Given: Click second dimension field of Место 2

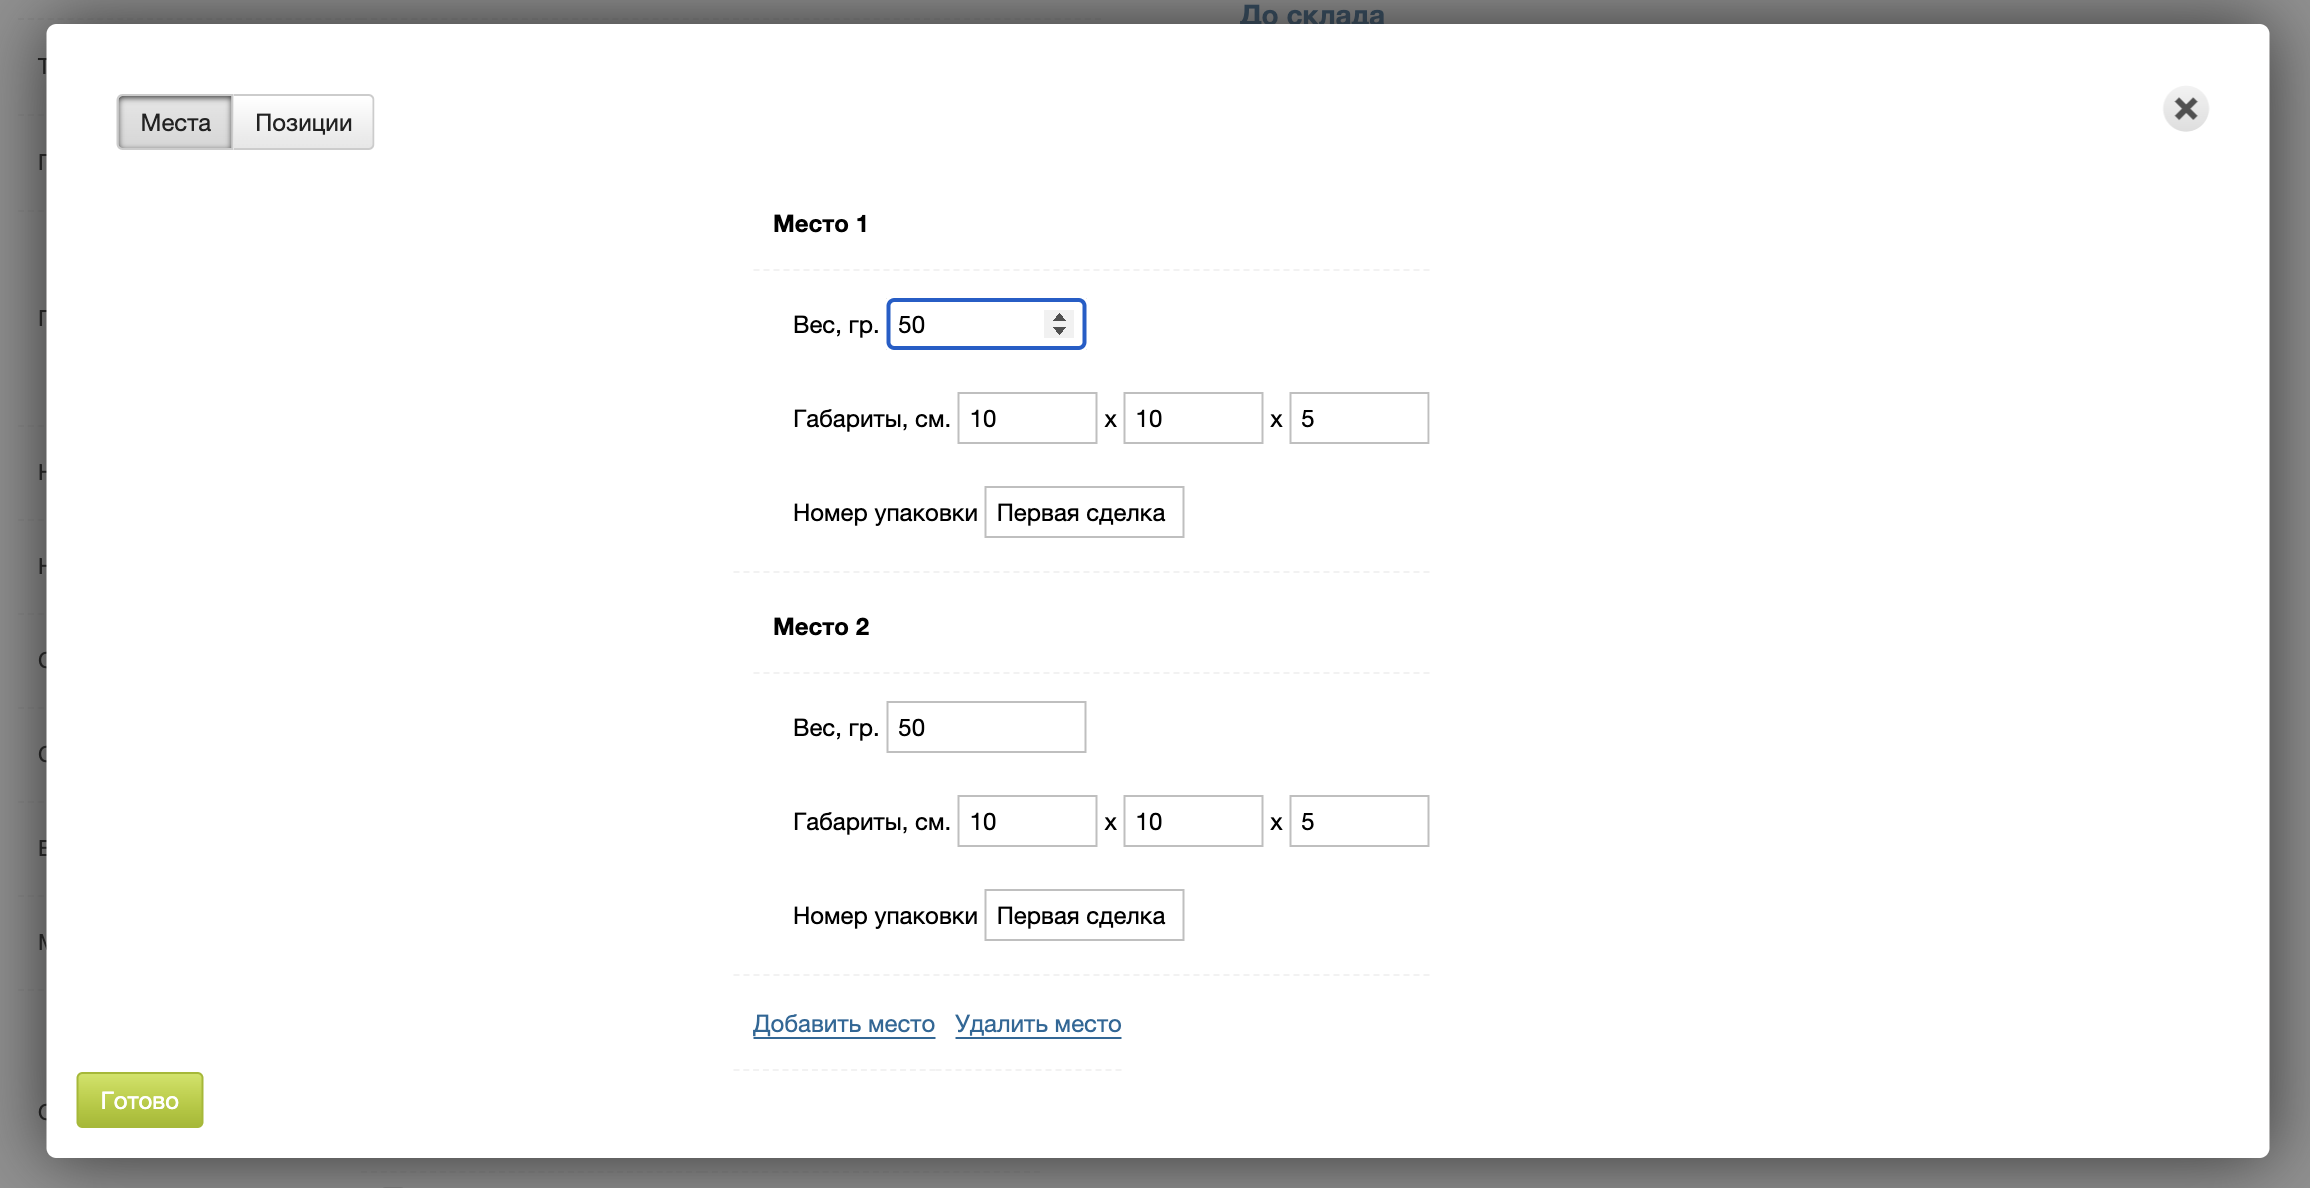Looking at the screenshot, I should click(x=1192, y=821).
